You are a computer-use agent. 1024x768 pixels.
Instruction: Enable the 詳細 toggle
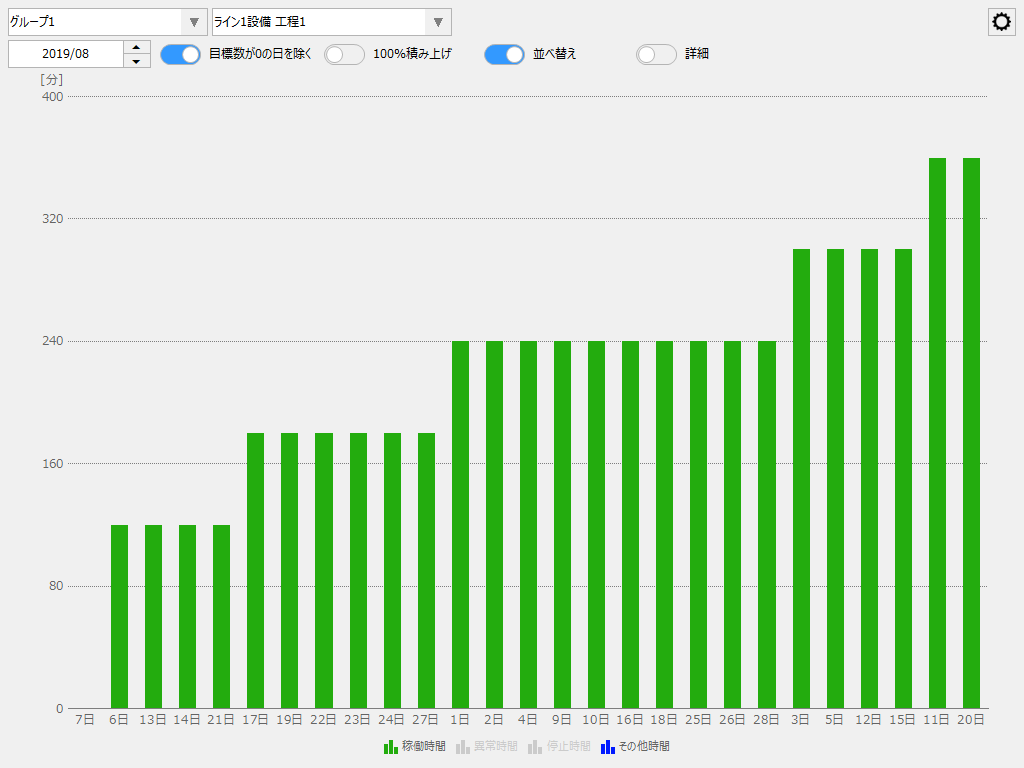(x=656, y=54)
